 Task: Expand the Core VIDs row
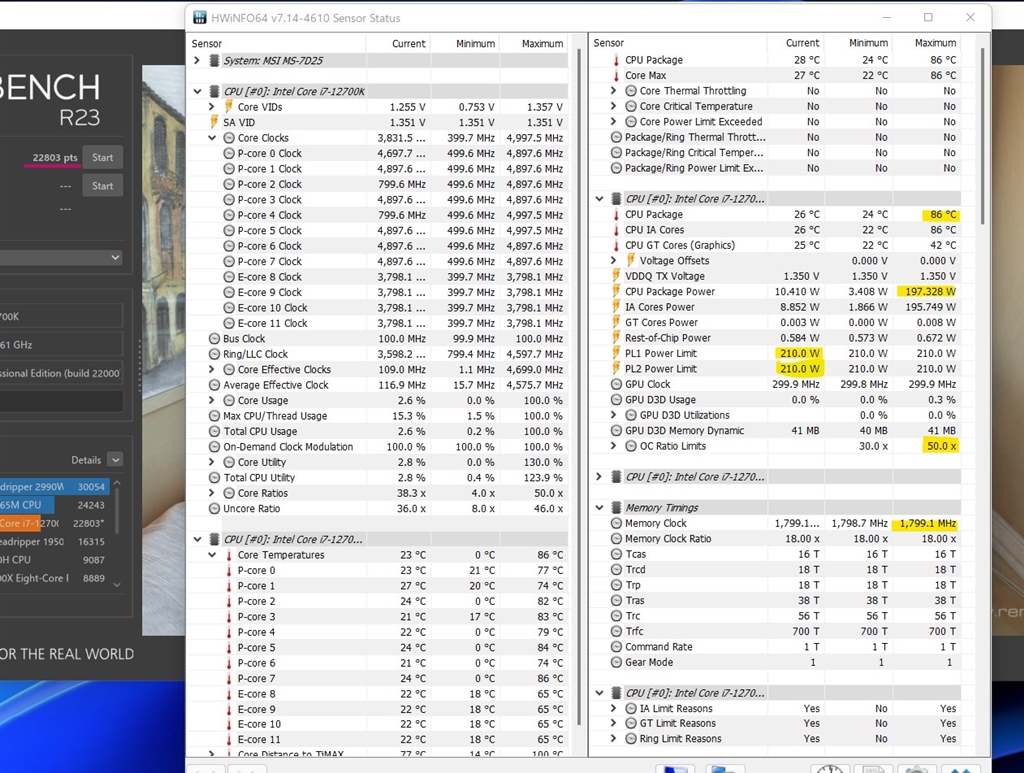pyautogui.click(x=212, y=107)
